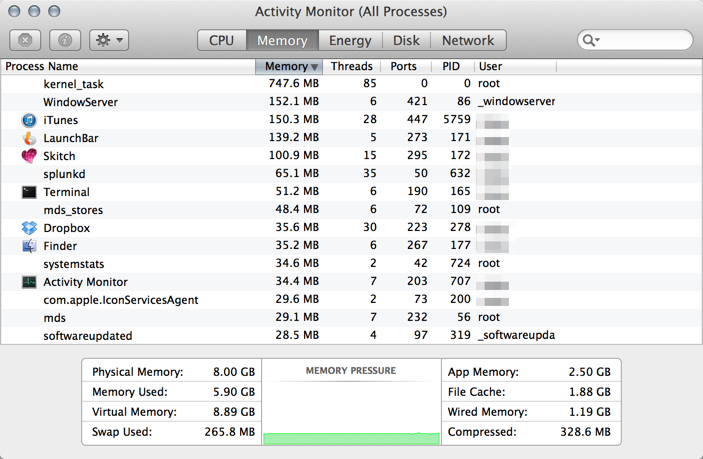Select the systemstats process row
This screenshot has width=703, height=459.
tap(352, 264)
